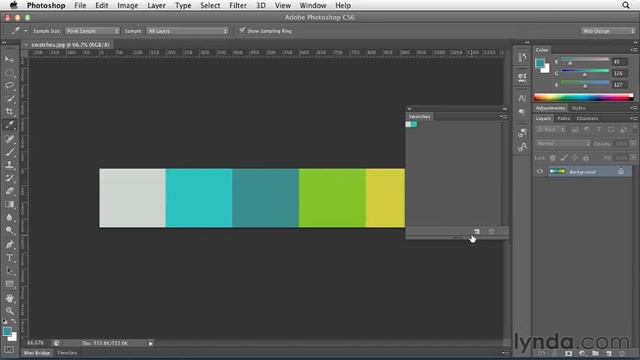Switch to the Channels tab
Viewport: 640px width, 360px height.
pos(587,118)
